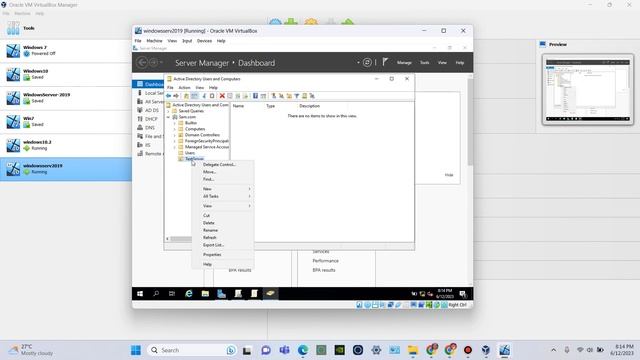Viewport: 640px width, 360px height.
Task: Expand Managed Service Accounts tree node
Action: [x=175, y=147]
